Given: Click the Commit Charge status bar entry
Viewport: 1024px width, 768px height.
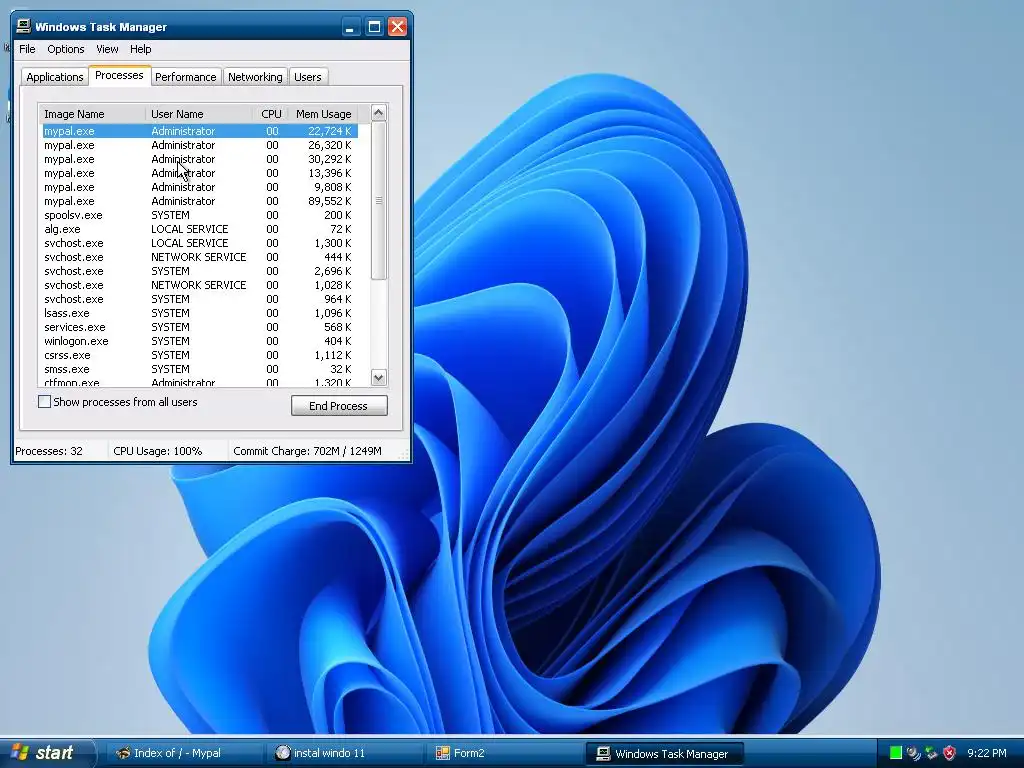Looking at the screenshot, I should tap(307, 451).
